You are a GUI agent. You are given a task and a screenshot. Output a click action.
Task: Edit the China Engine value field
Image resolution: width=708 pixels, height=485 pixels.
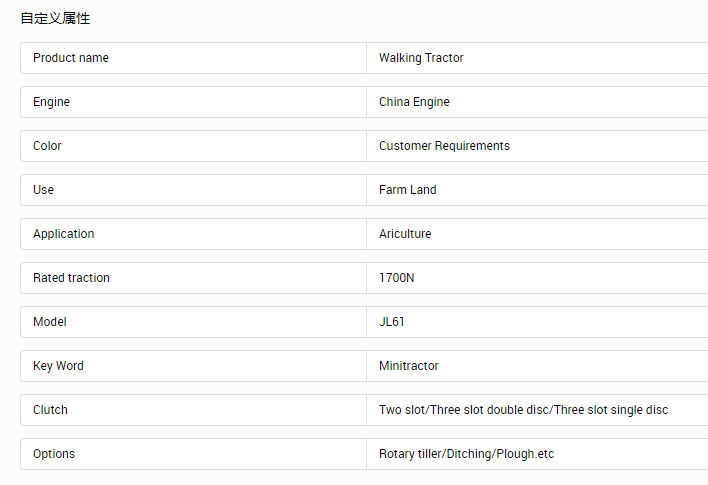[537, 102]
